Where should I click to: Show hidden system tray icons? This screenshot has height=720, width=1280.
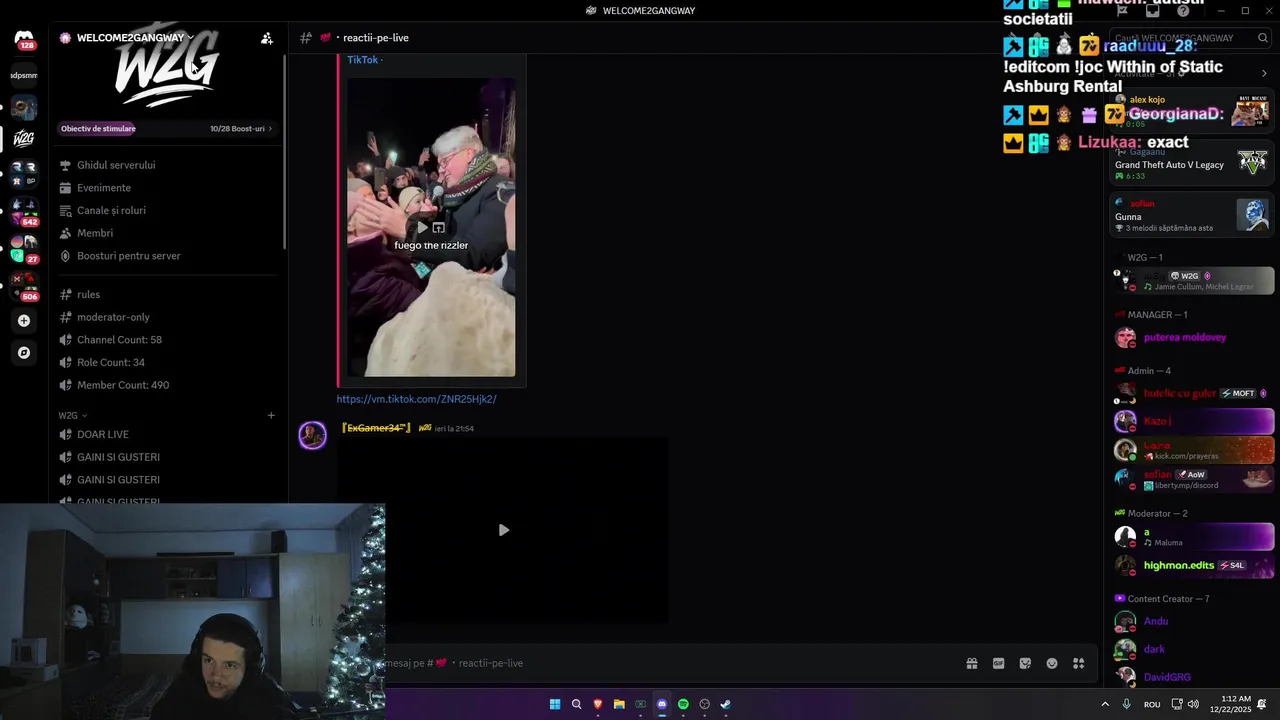pos(1105,704)
